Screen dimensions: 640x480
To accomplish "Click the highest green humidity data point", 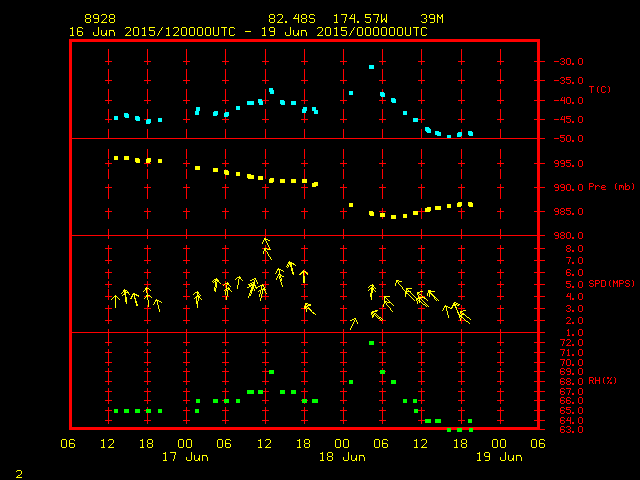I will click(x=371, y=343).
